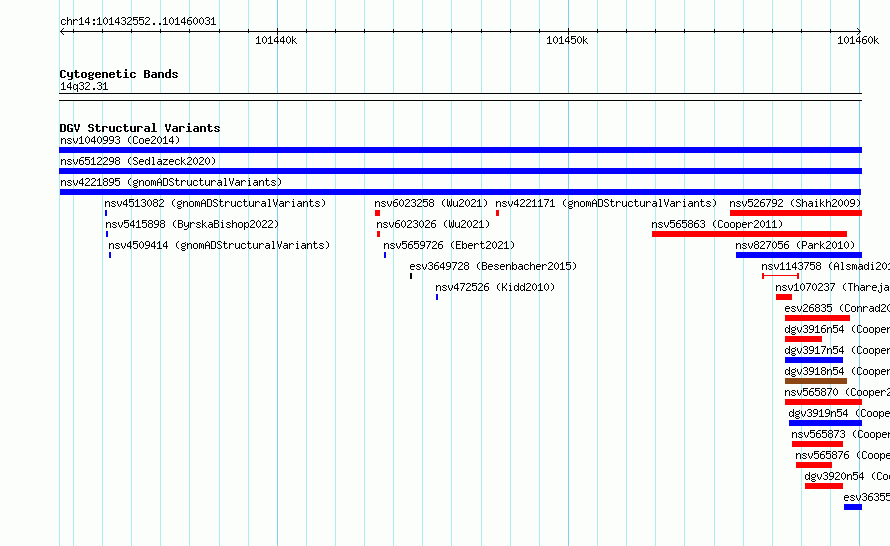Click the nsv1040993 (Coe2014) variant label
The image size is (890, 546).
pos(120,140)
